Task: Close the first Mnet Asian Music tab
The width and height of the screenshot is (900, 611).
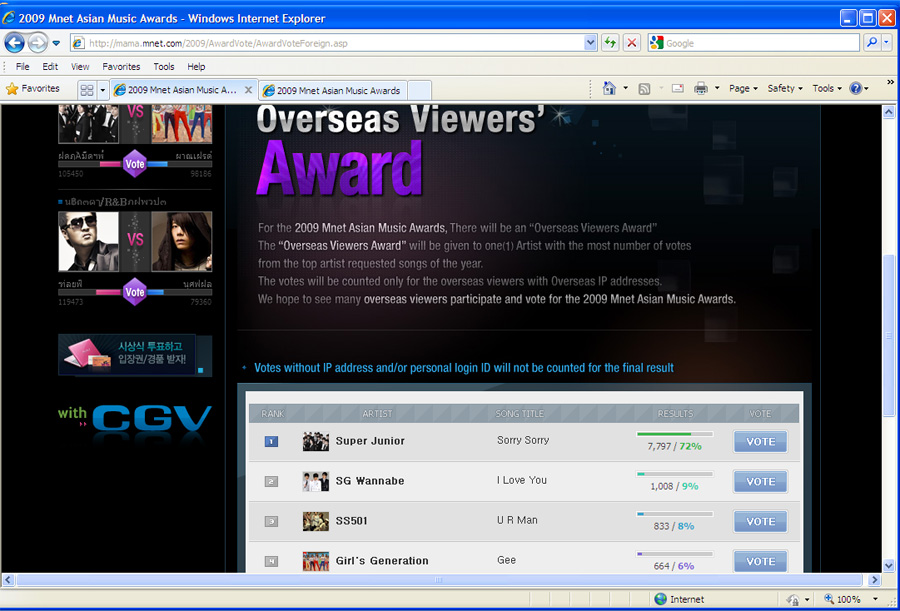Action: pos(248,90)
